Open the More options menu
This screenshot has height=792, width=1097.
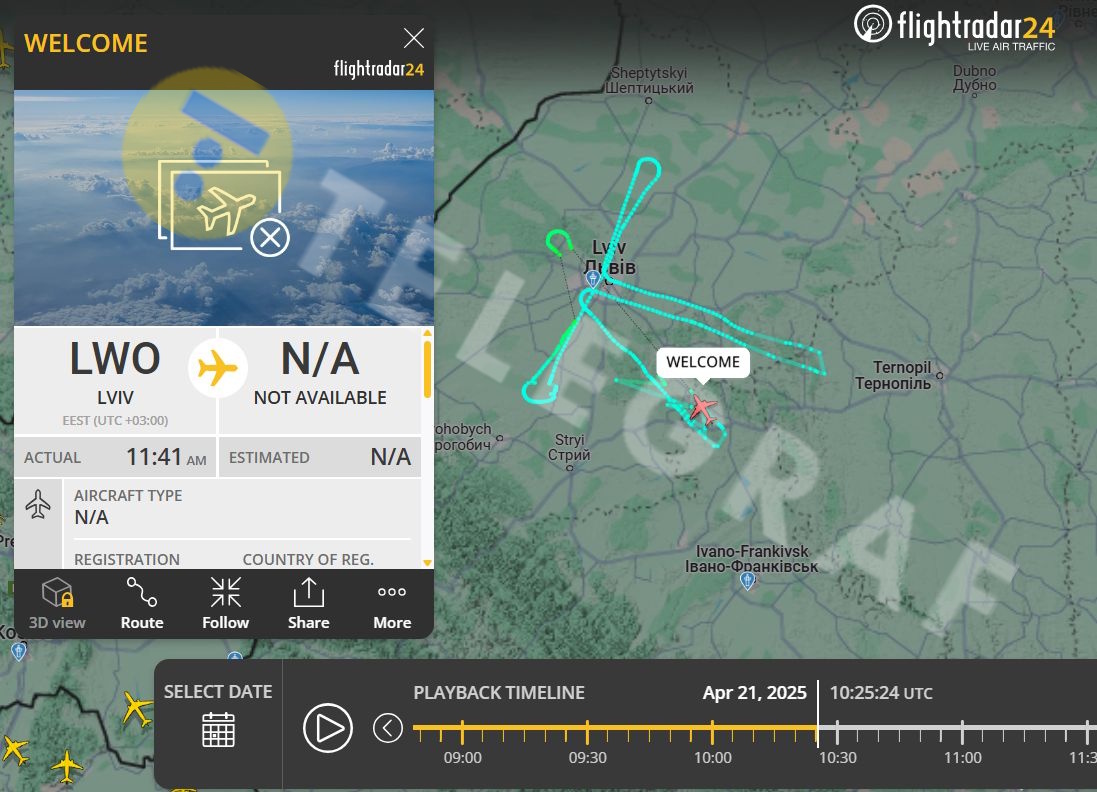[x=392, y=603]
